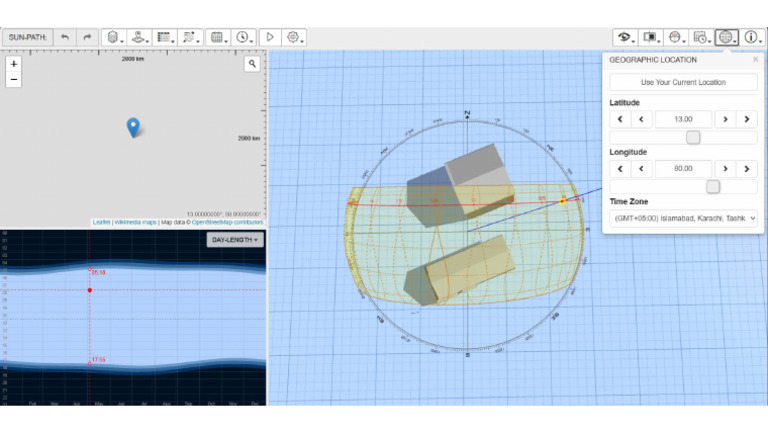The width and height of the screenshot is (768, 433).
Task: Click the redo arrow in toolbar
Action: pyautogui.click(x=87, y=37)
